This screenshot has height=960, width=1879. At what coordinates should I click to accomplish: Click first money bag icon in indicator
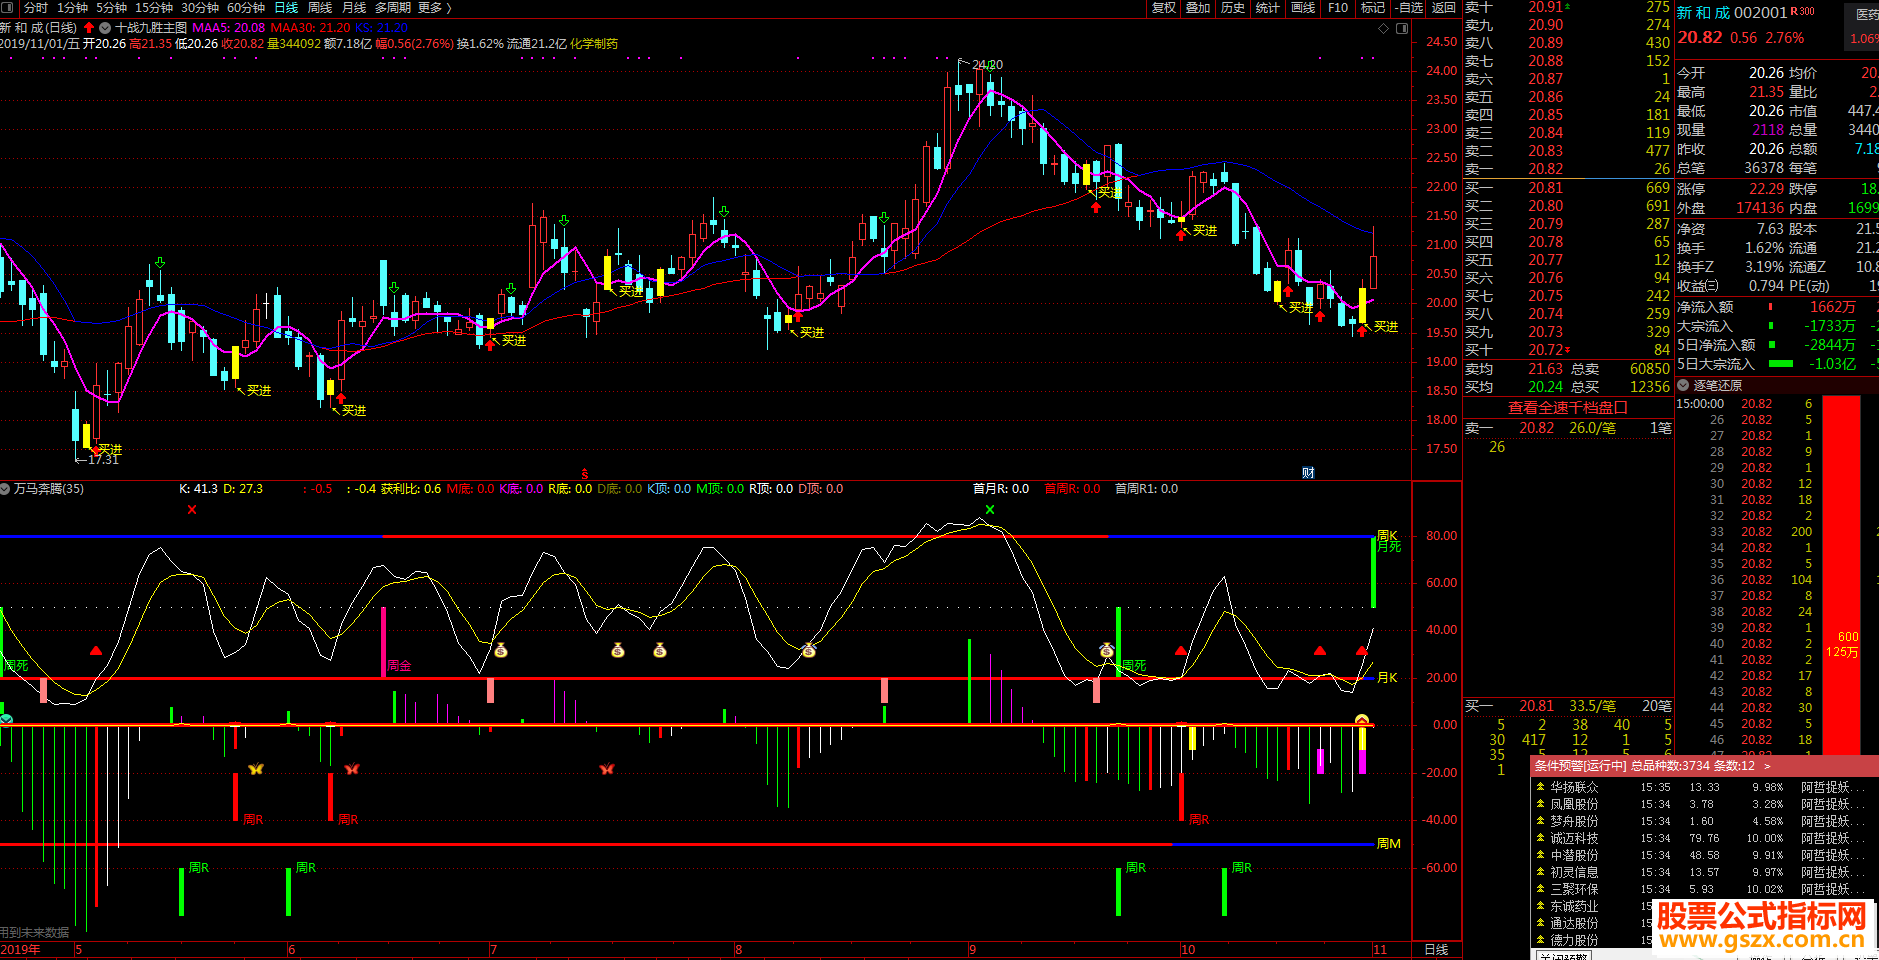tap(501, 651)
